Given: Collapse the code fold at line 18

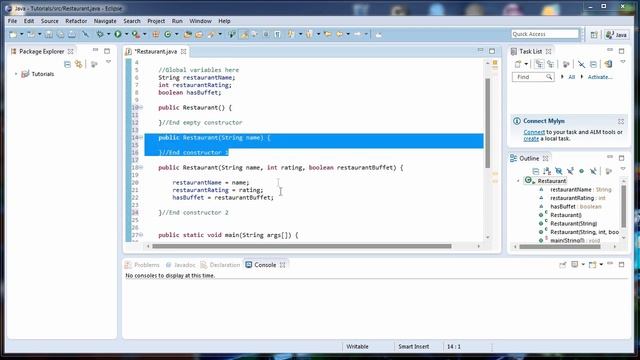Looking at the screenshot, I should pyautogui.click(x=141, y=167).
